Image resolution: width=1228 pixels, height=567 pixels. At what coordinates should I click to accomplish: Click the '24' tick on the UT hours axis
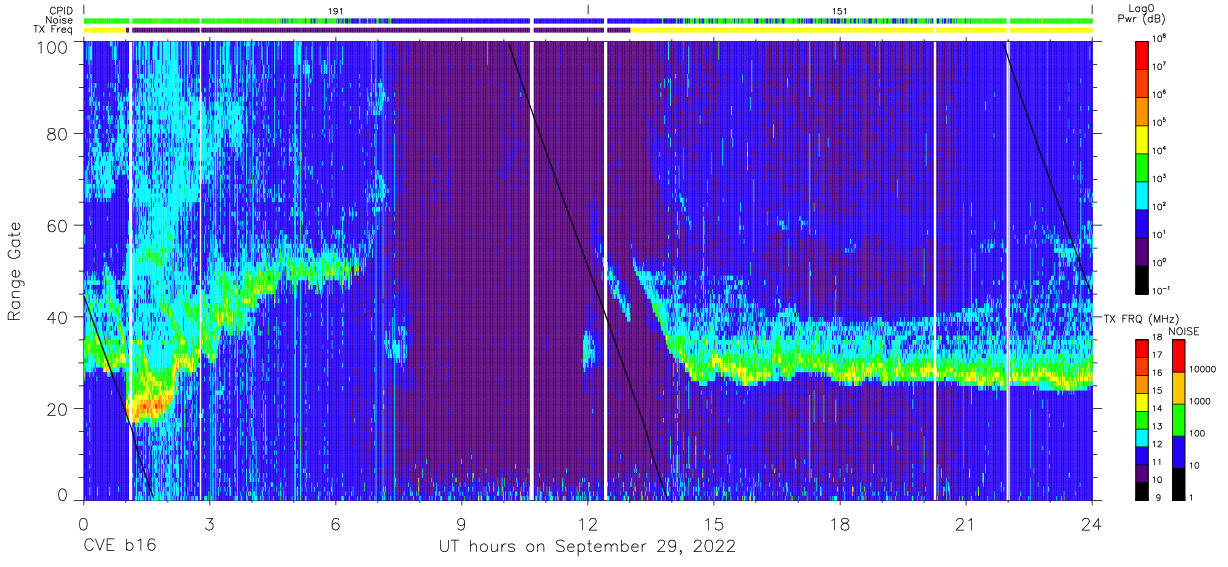pyautogui.click(x=1092, y=523)
